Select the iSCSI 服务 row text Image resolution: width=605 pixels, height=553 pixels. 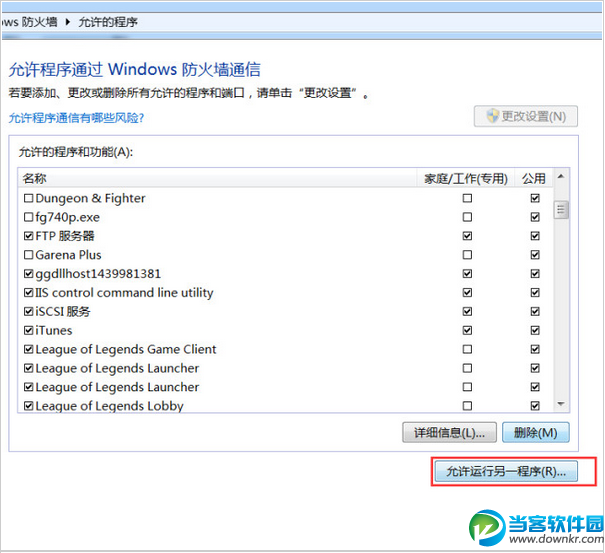click(63, 311)
